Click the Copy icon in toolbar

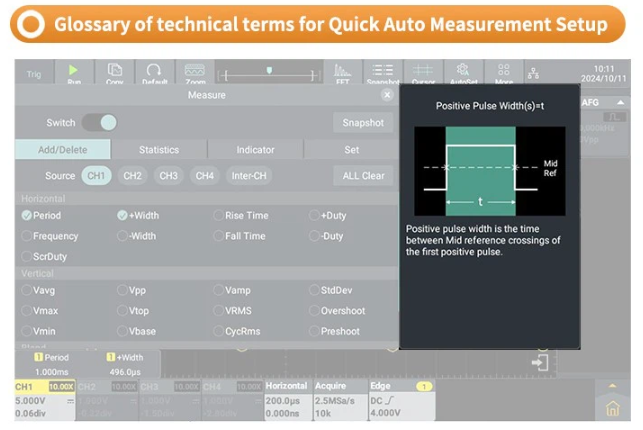click(x=115, y=74)
